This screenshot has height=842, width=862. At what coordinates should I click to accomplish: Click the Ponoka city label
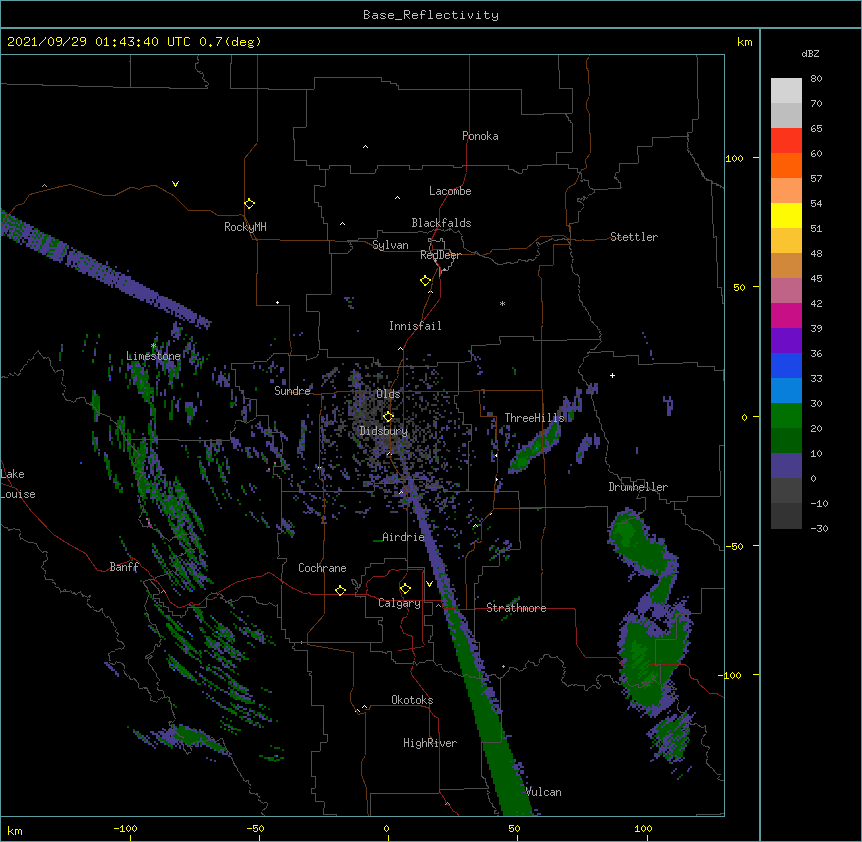coord(480,136)
